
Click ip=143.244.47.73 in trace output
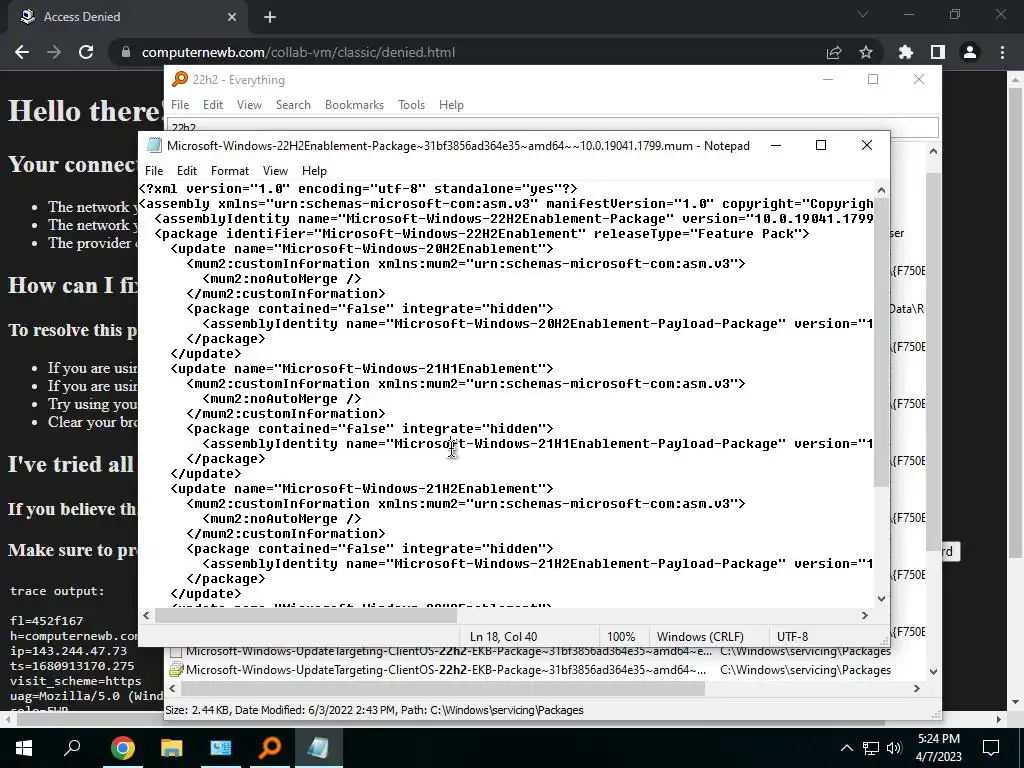(x=69, y=651)
